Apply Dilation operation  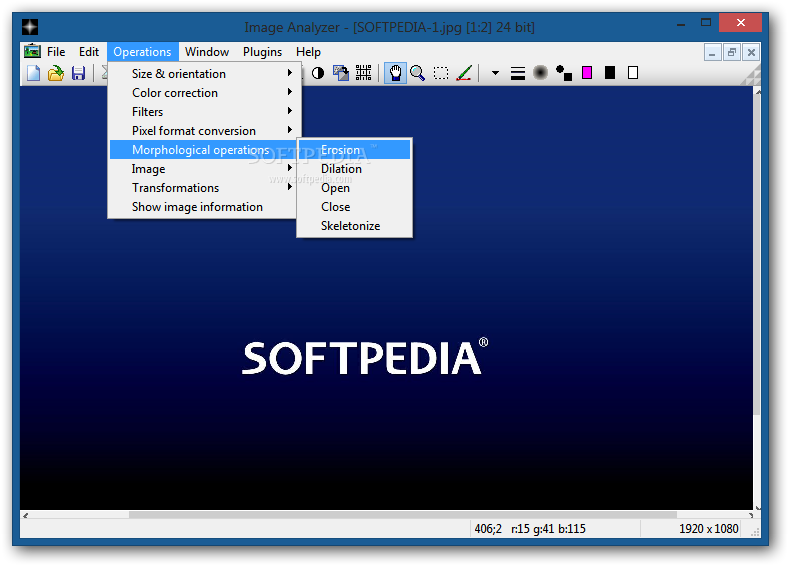click(x=355, y=169)
